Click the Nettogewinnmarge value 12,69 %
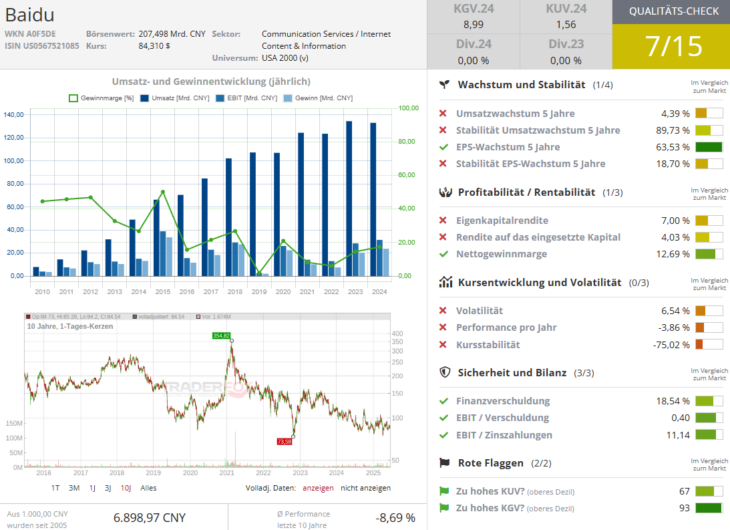Image resolution: width=730 pixels, height=530 pixels. (673, 254)
